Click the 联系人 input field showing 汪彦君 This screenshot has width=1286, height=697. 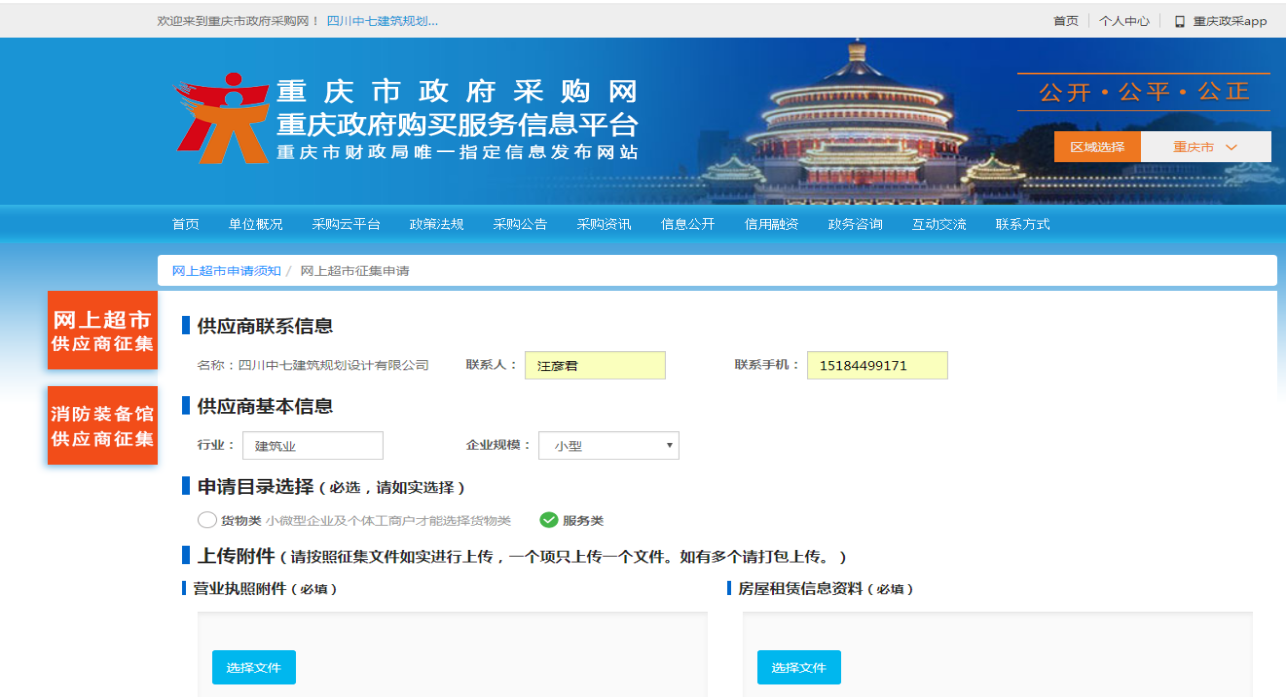595,365
